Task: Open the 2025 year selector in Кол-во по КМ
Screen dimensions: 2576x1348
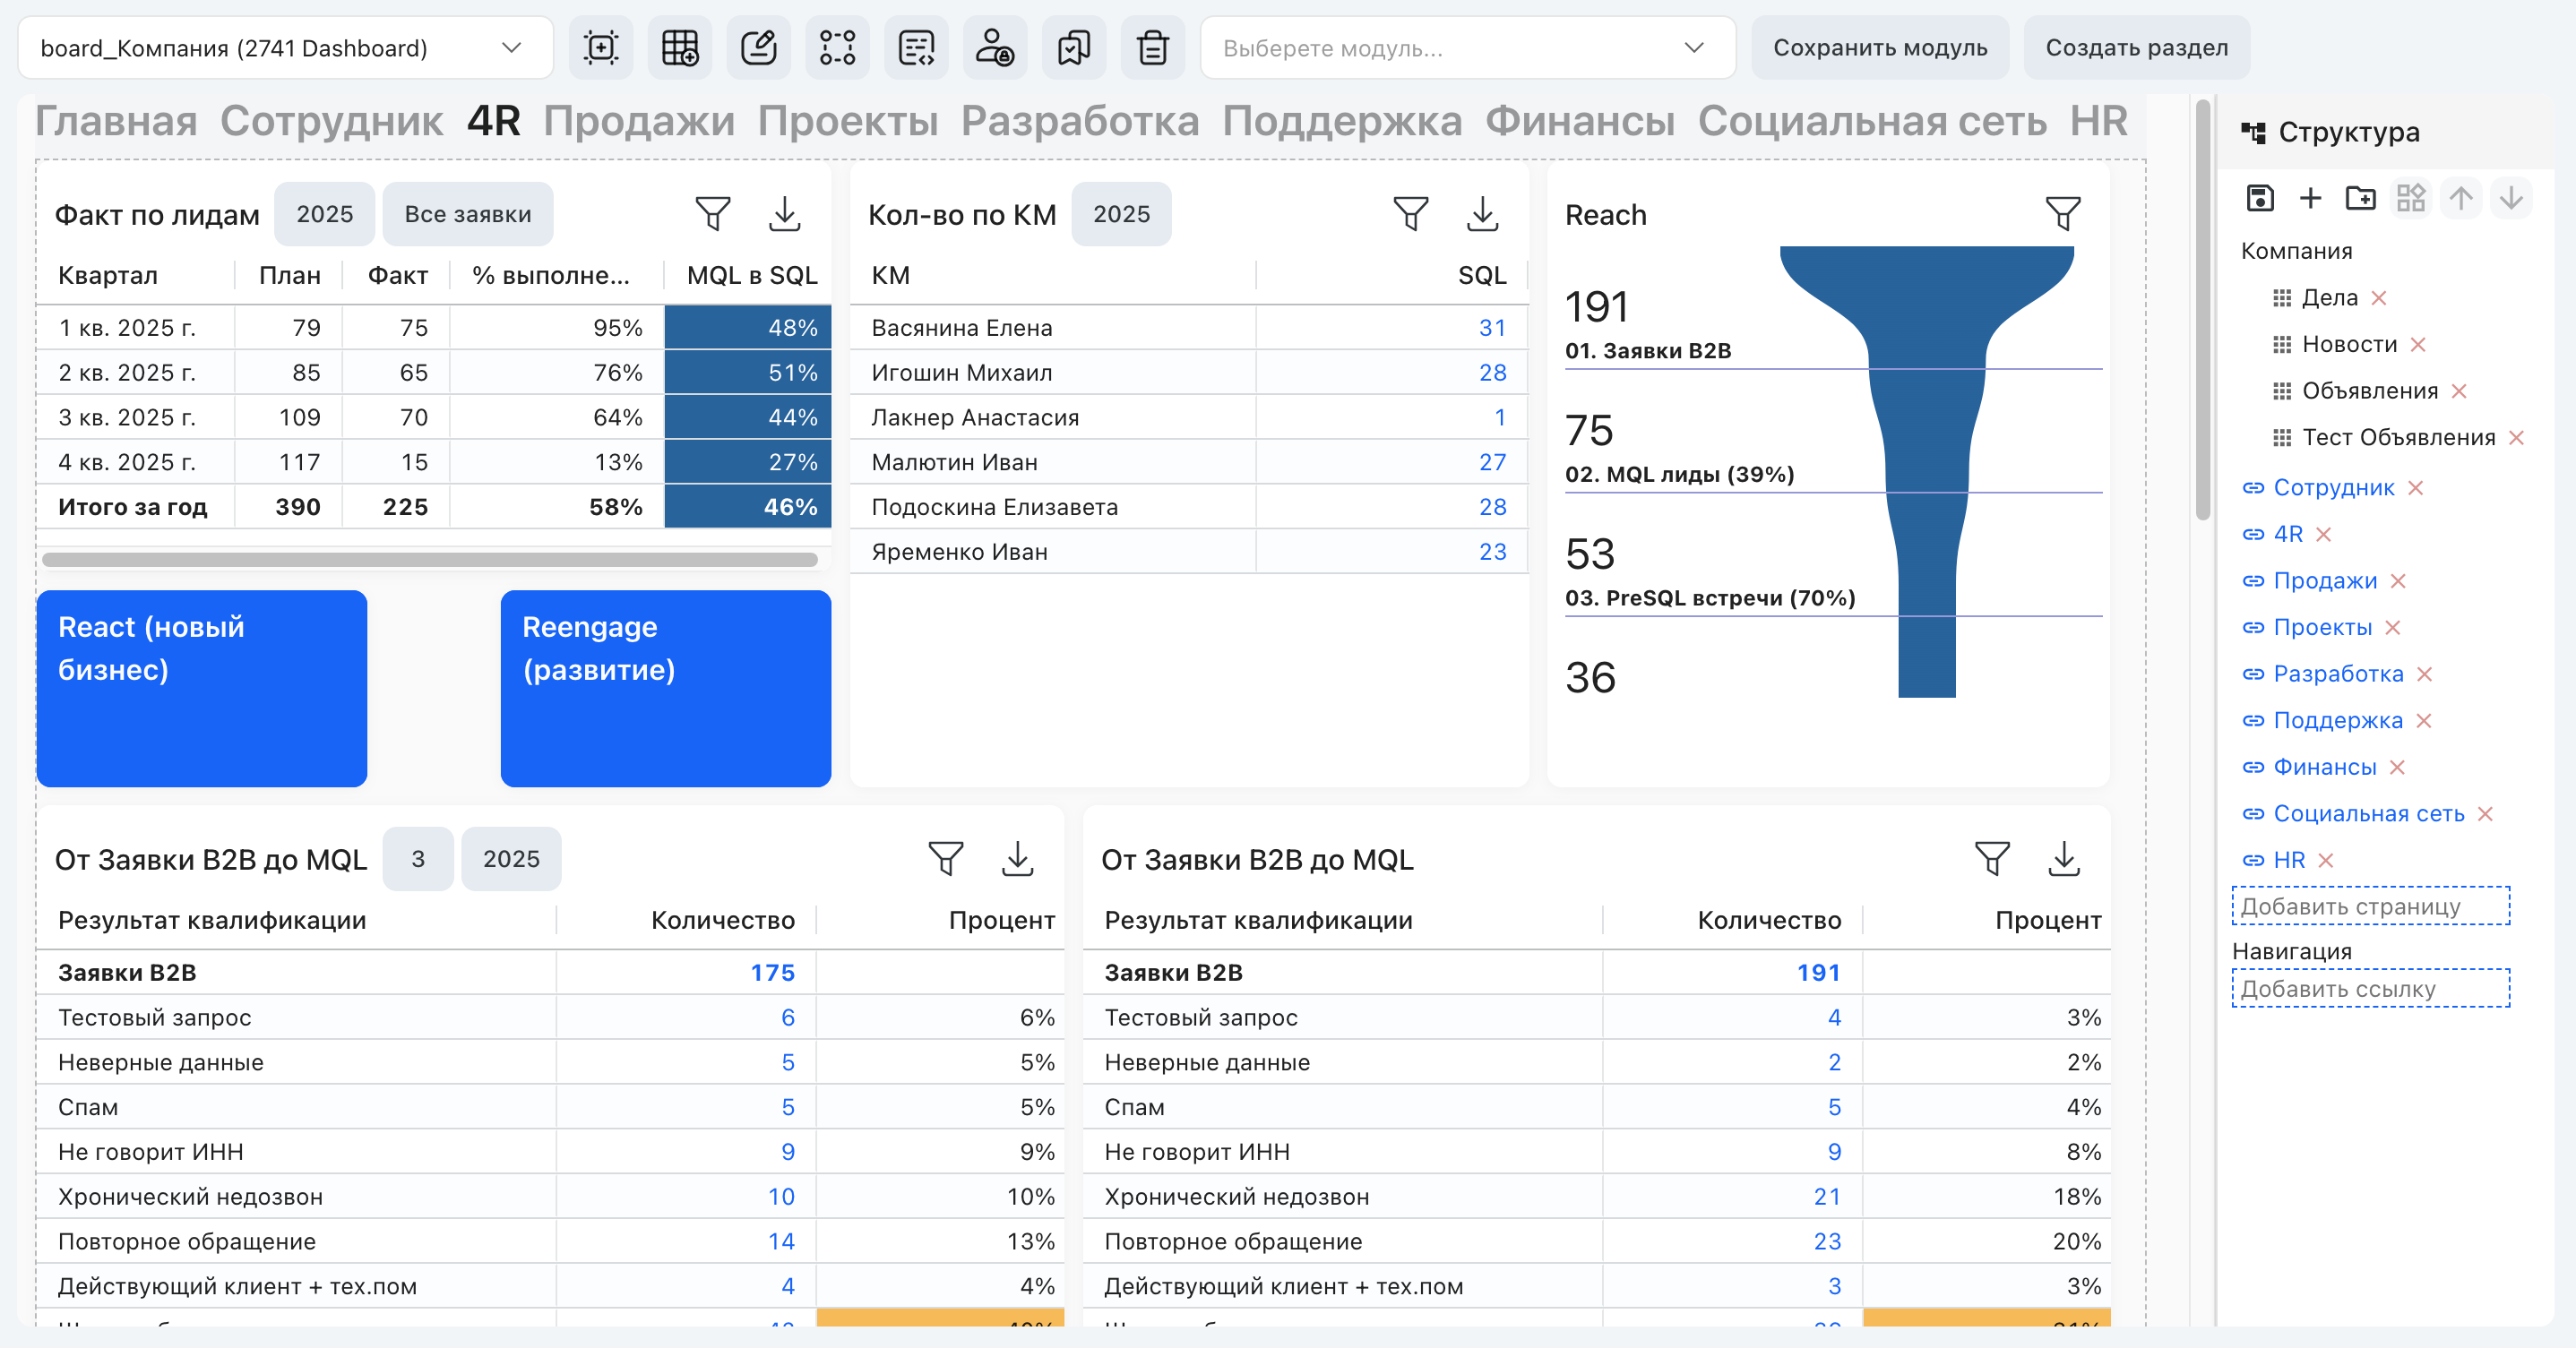Action: 1121,214
